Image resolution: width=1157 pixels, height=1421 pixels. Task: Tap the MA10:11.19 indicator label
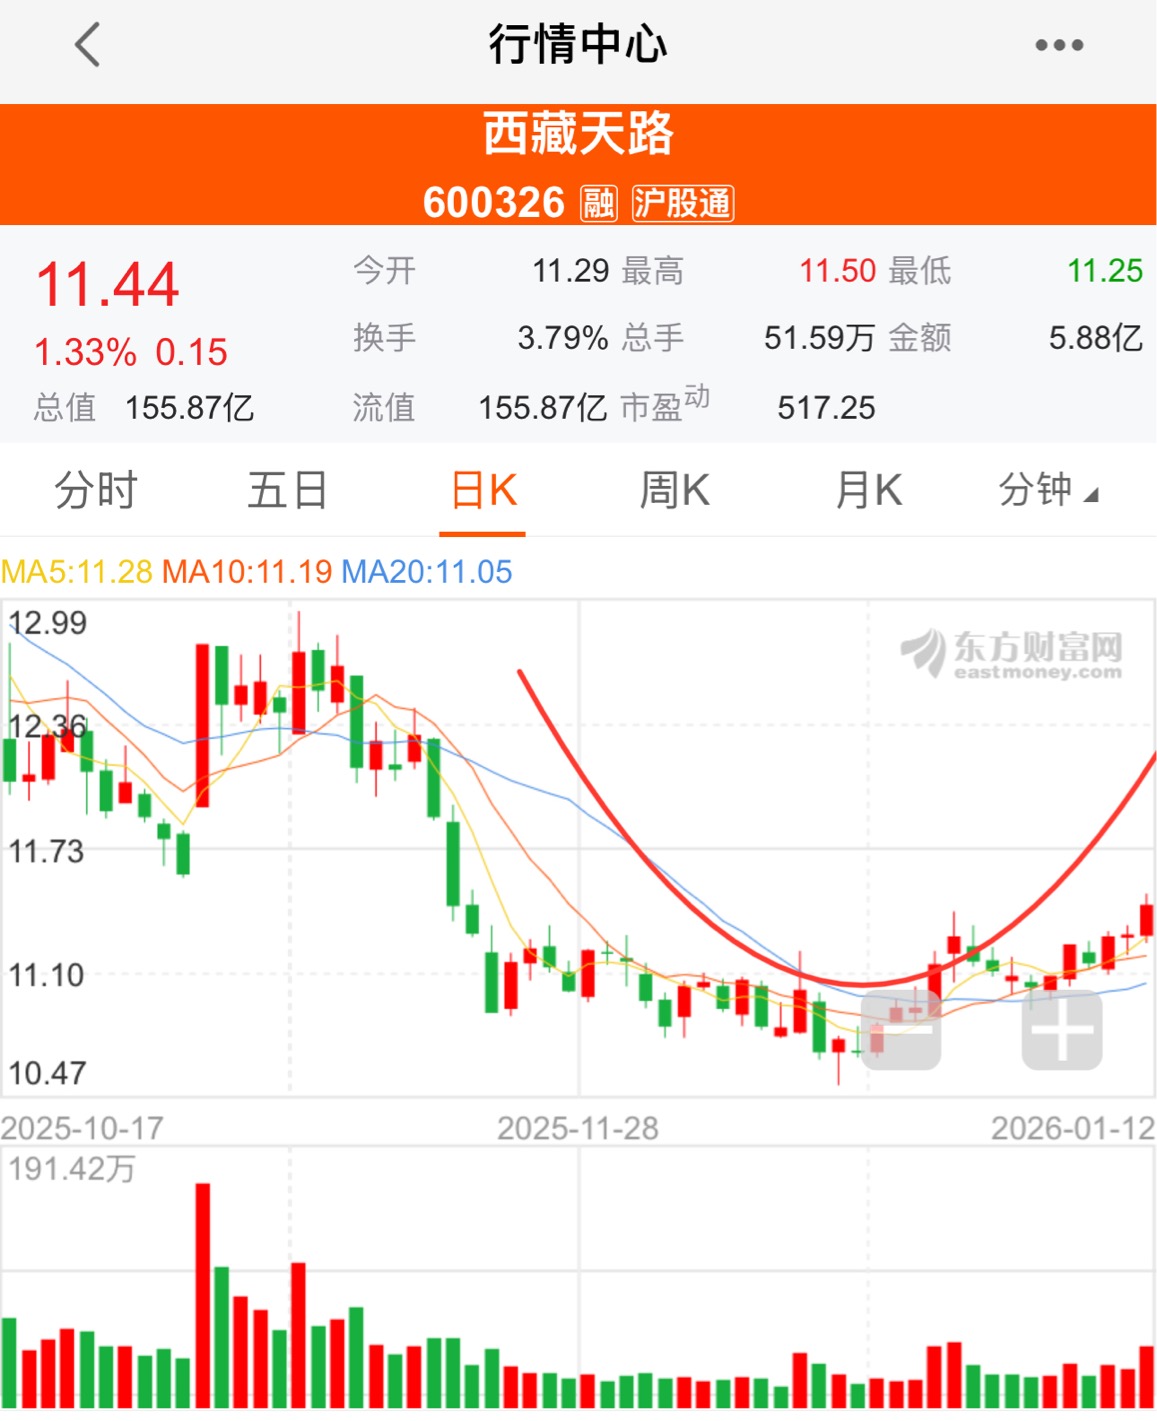(x=247, y=572)
